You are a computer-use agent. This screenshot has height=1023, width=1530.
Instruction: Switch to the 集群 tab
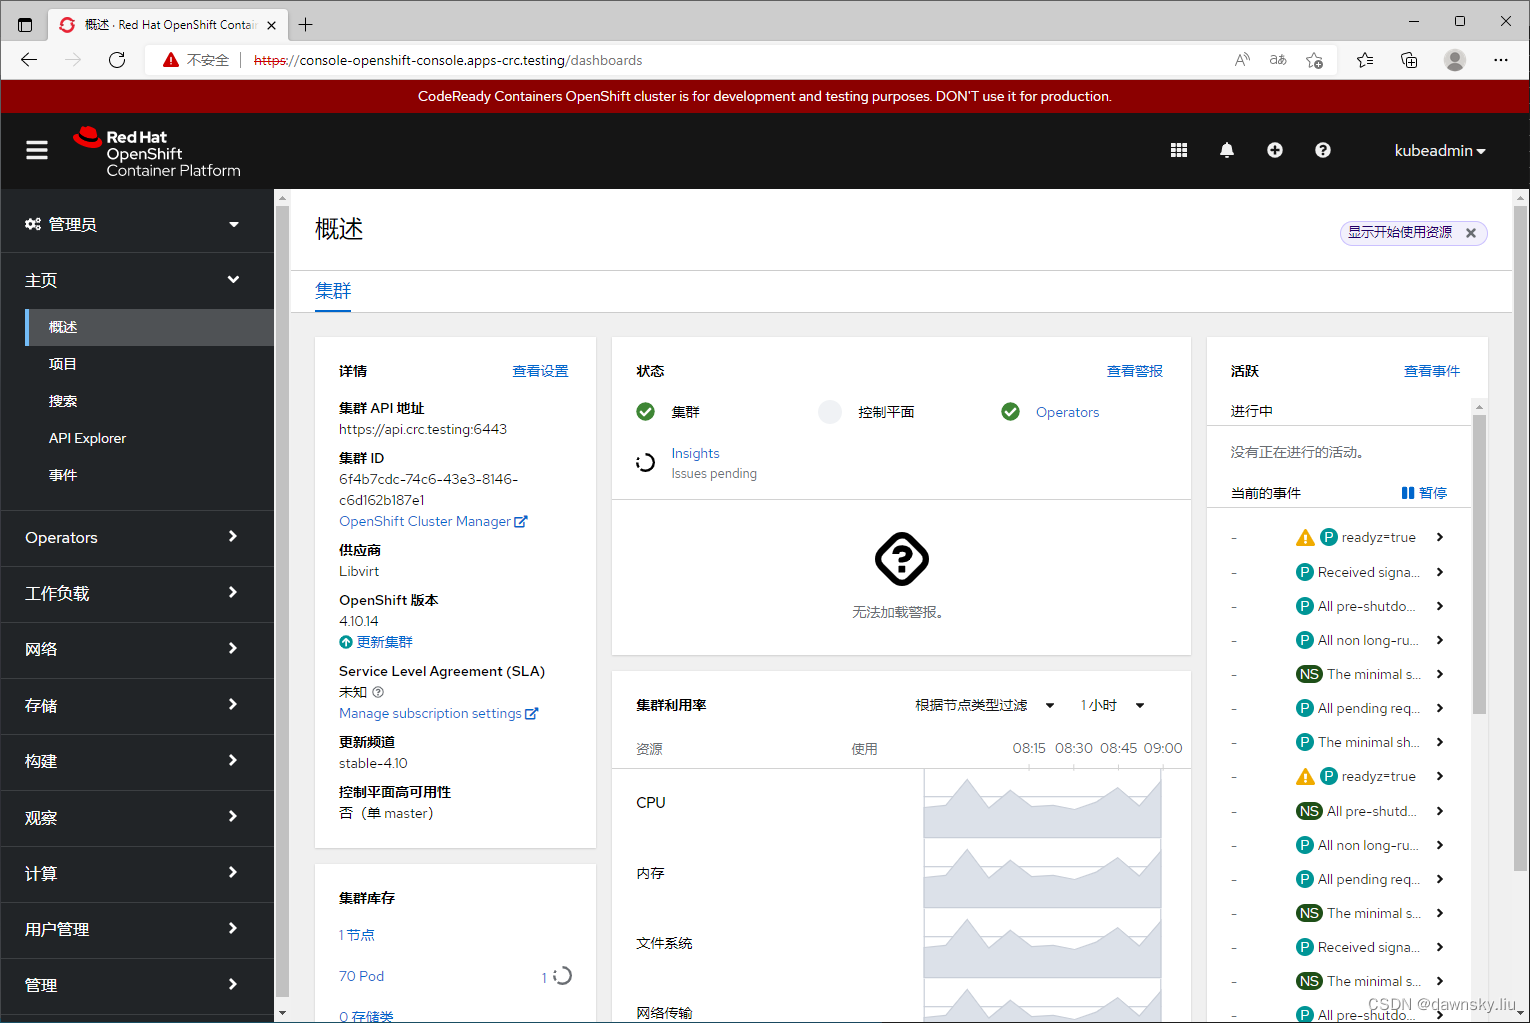tap(332, 290)
